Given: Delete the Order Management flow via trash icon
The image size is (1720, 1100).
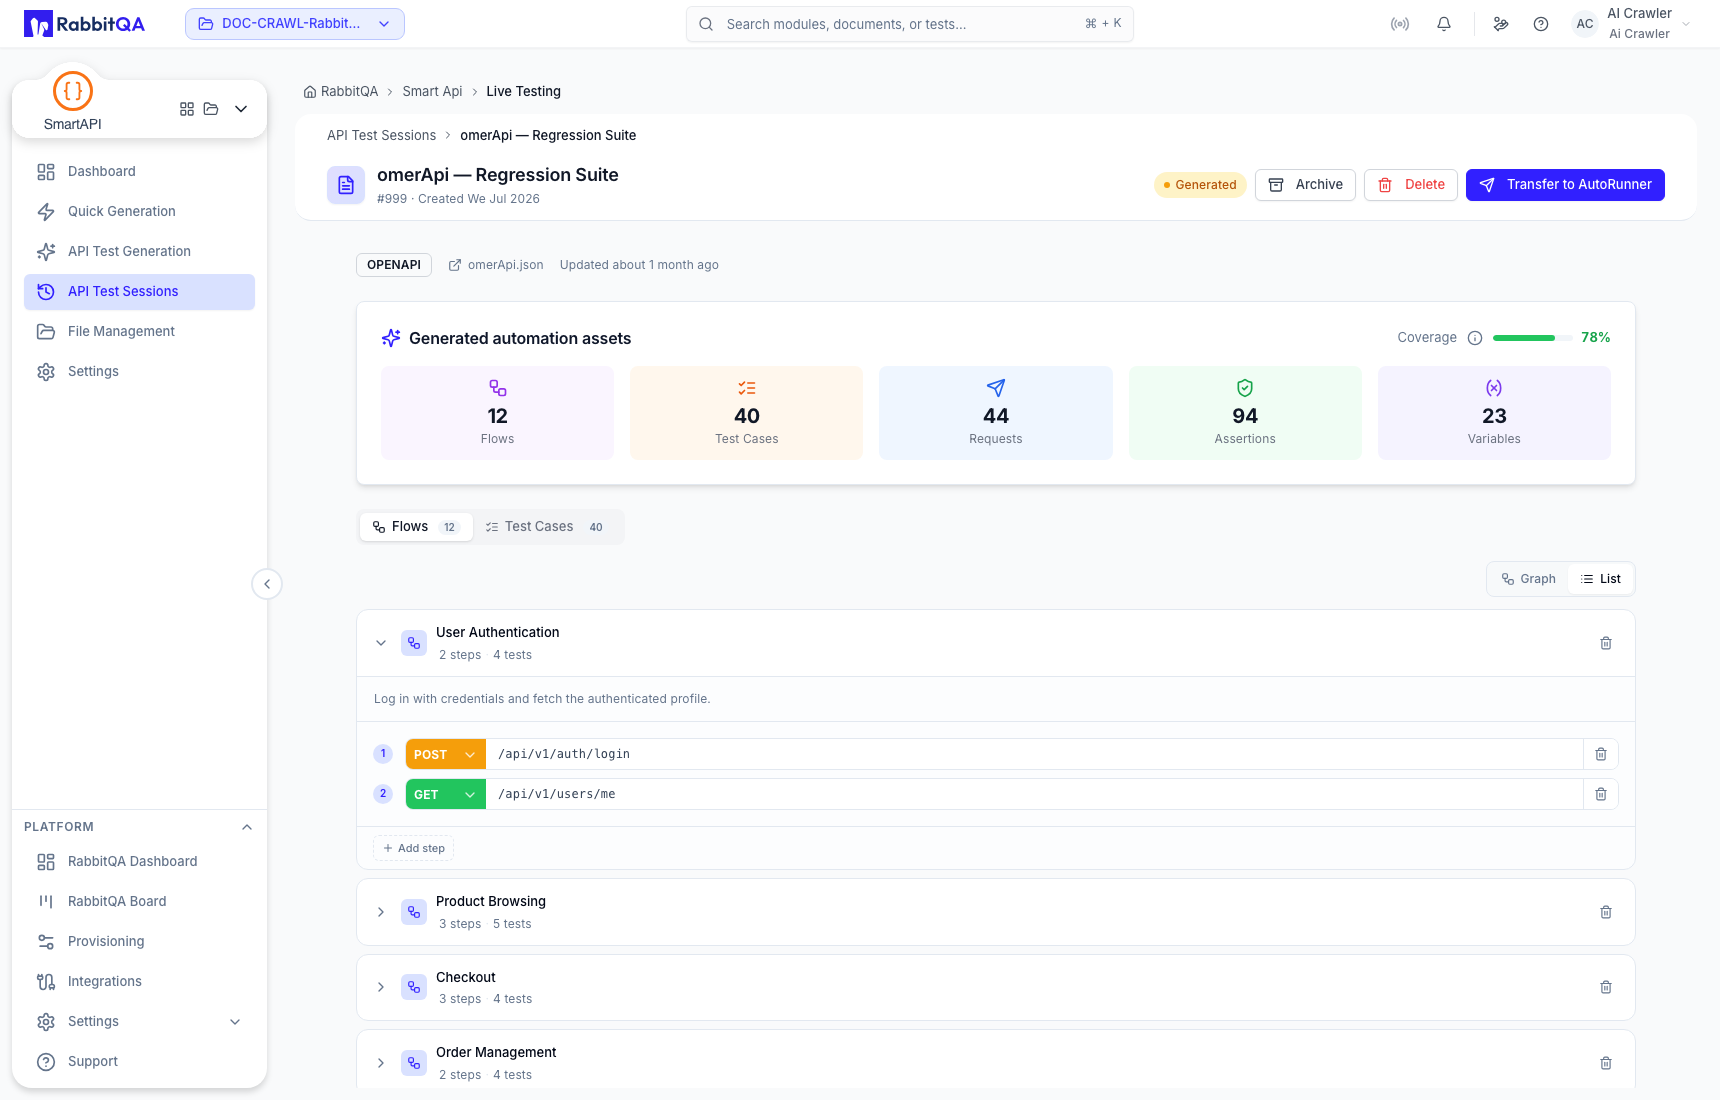Looking at the screenshot, I should [1606, 1063].
